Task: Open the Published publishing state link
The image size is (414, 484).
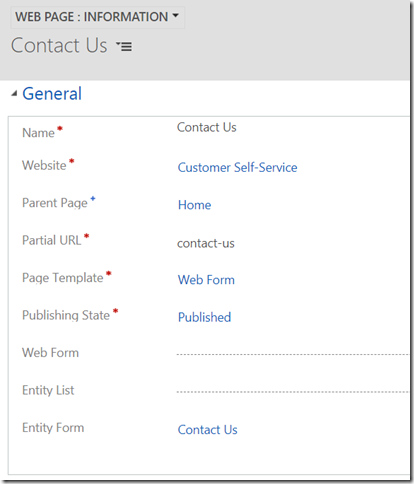Action: 204,317
